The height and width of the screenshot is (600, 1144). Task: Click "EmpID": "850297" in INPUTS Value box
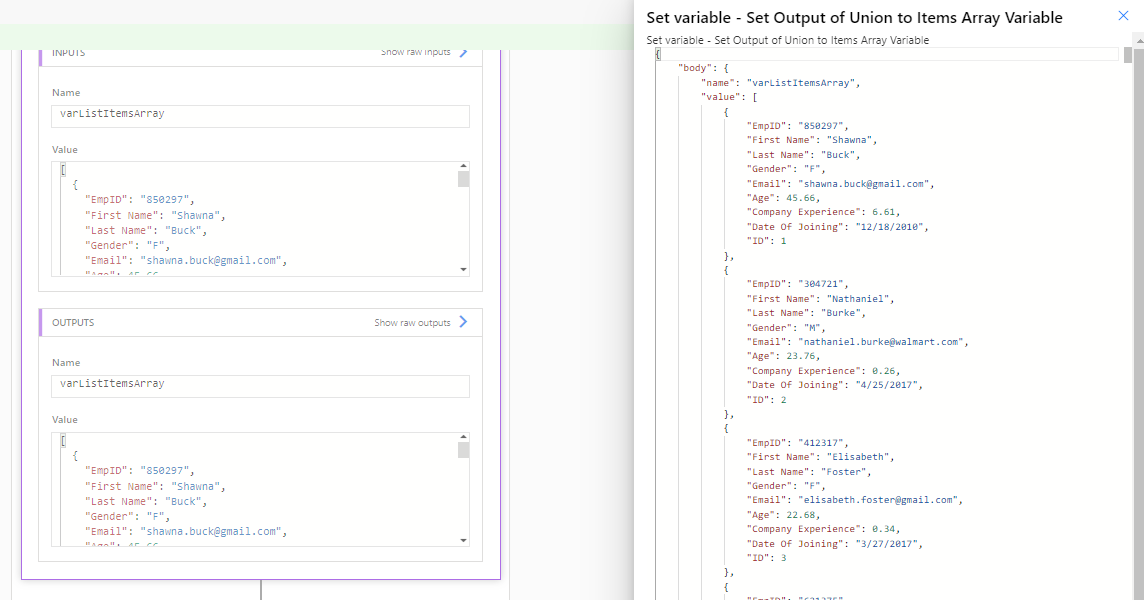[139, 199]
